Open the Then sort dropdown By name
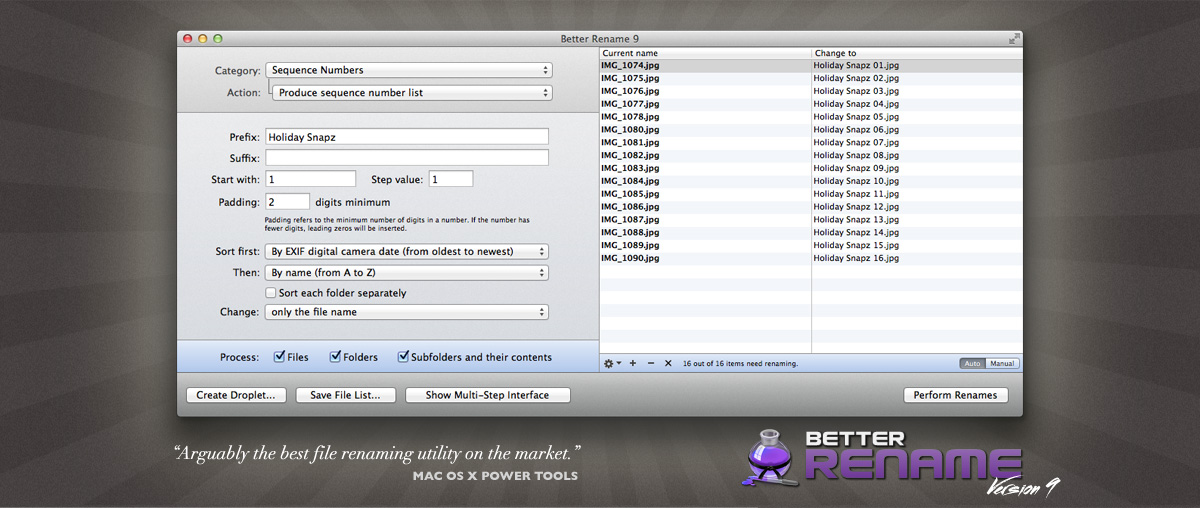The image size is (1200, 508). [407, 272]
